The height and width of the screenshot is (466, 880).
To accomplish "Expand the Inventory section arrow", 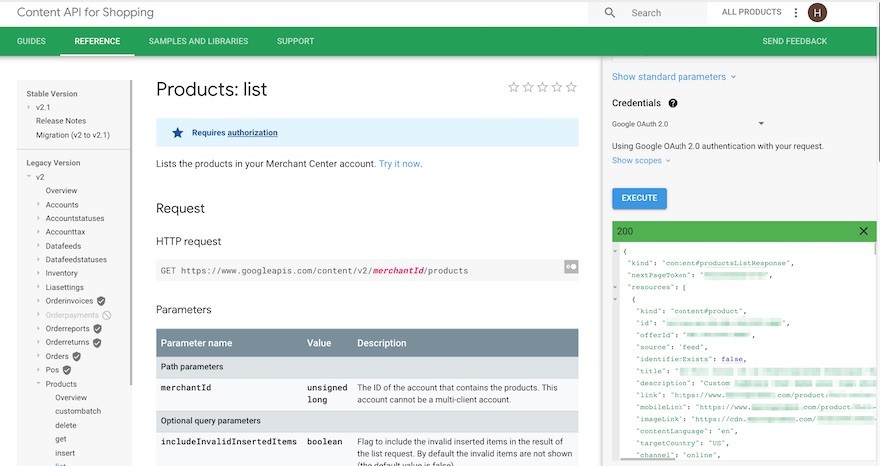I will [x=38, y=273].
